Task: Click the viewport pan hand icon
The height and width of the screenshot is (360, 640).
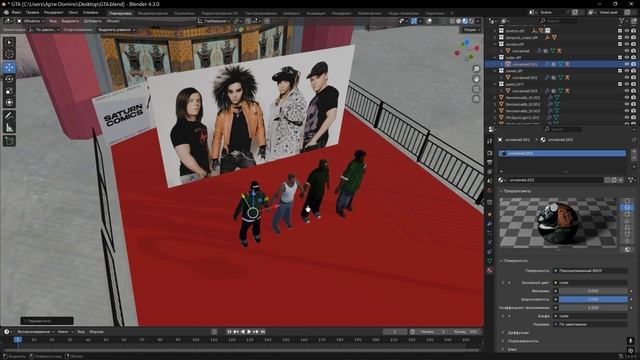Action: [x=476, y=79]
